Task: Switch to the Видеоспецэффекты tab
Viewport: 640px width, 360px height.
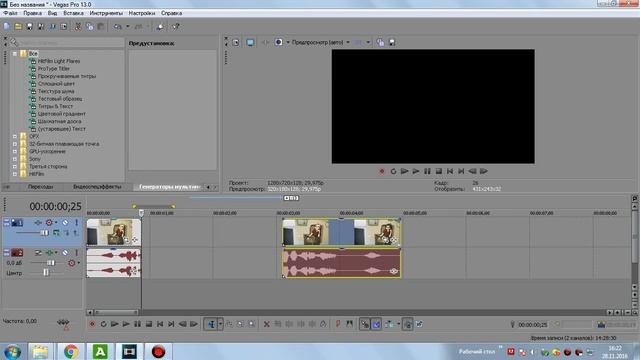Action: pos(97,187)
